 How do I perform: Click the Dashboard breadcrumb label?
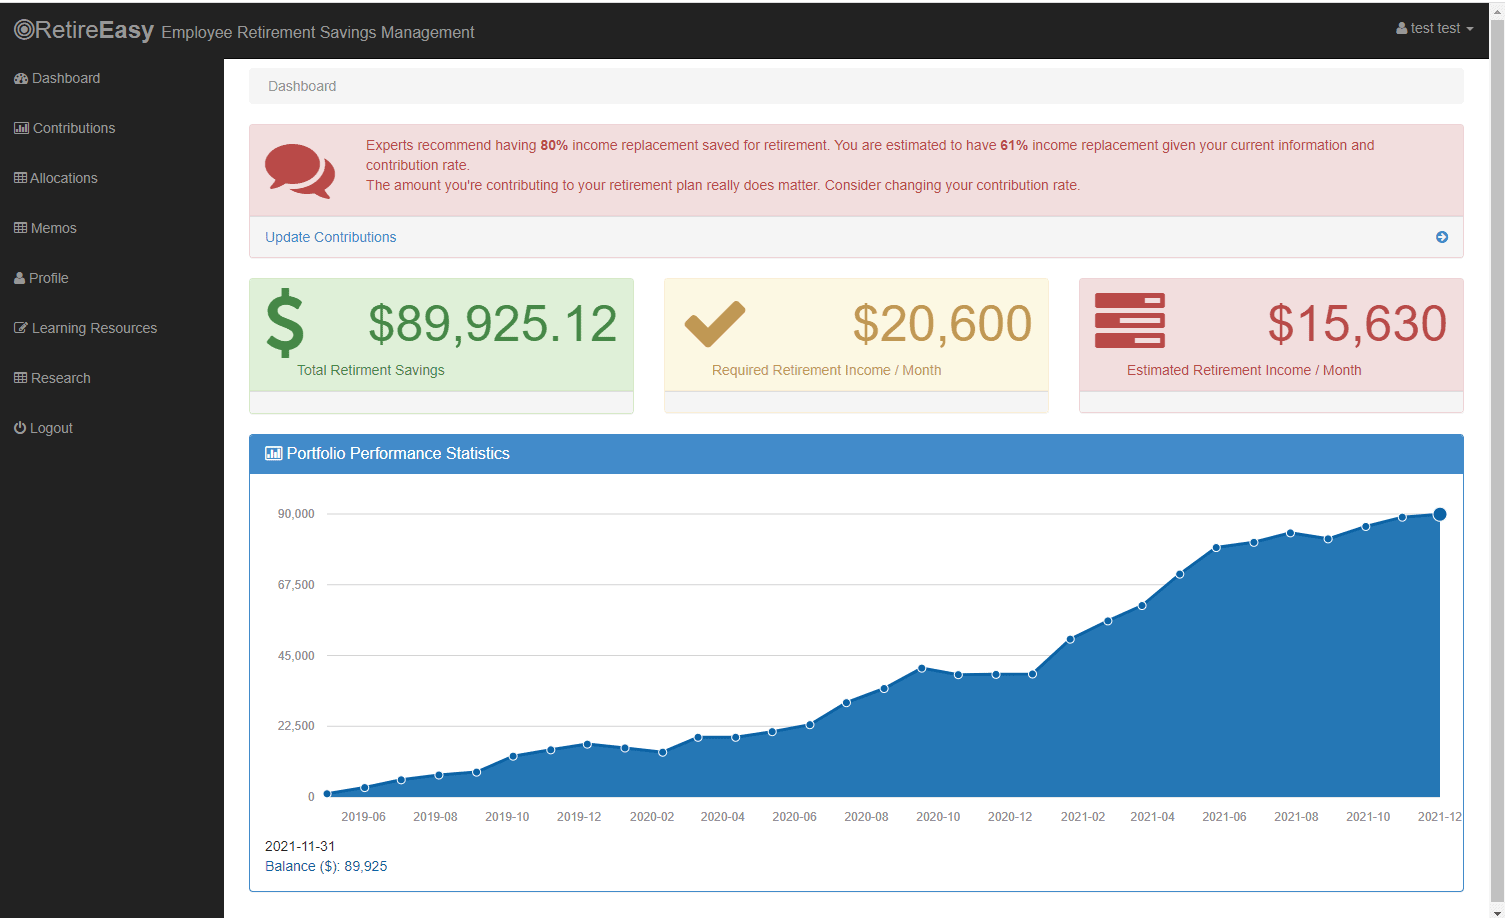click(302, 87)
